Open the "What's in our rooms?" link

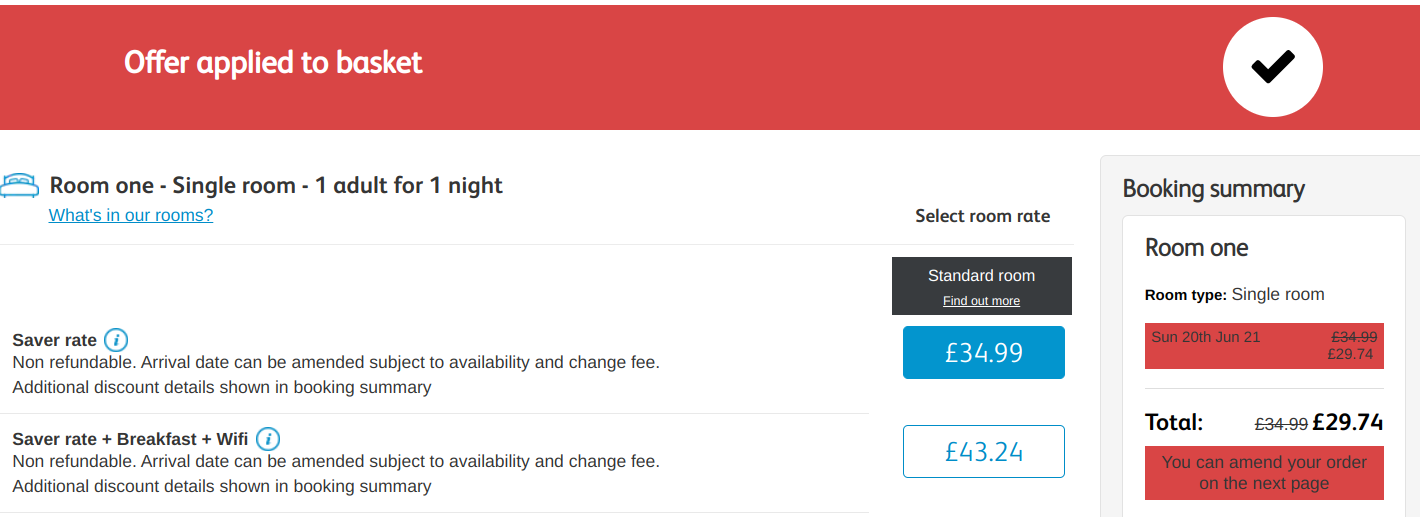pyautogui.click(x=131, y=215)
